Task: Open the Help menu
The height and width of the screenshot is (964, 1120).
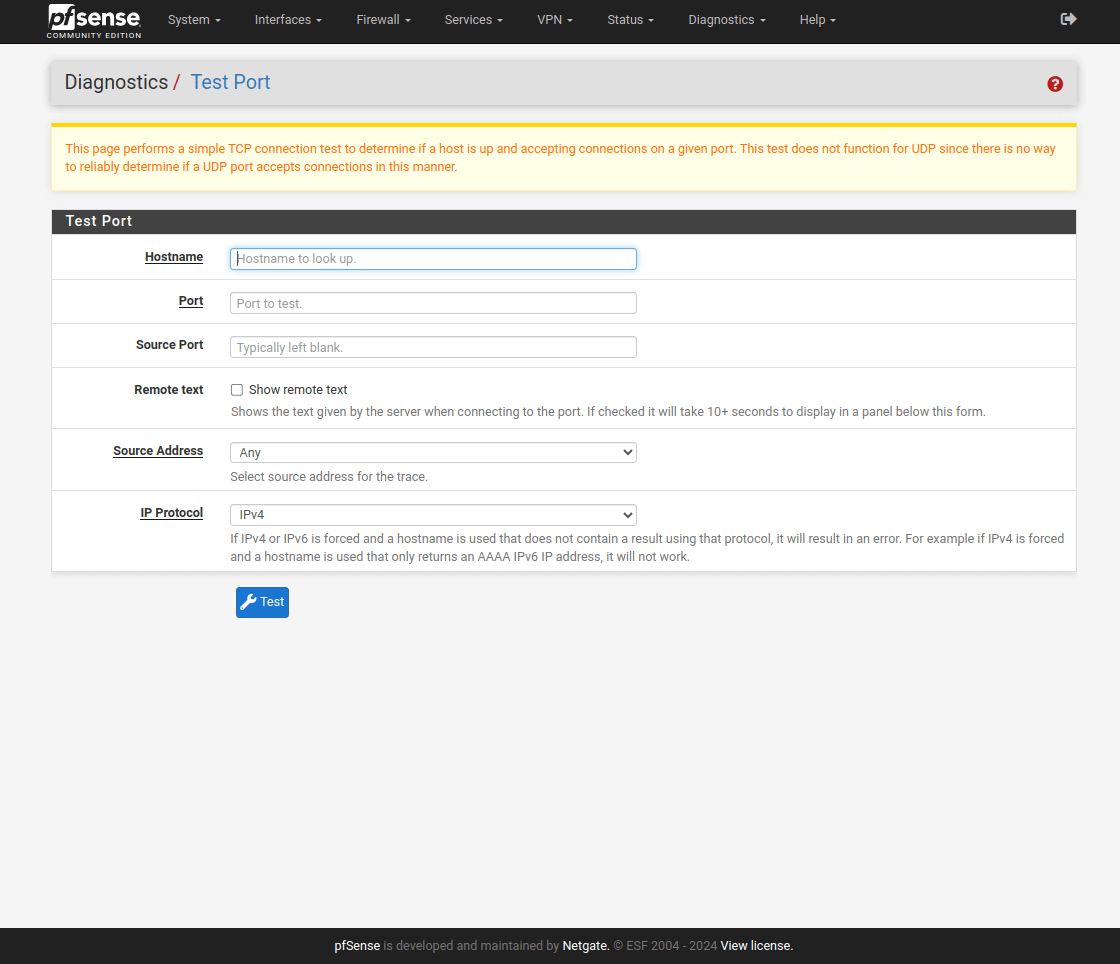Action: (817, 20)
